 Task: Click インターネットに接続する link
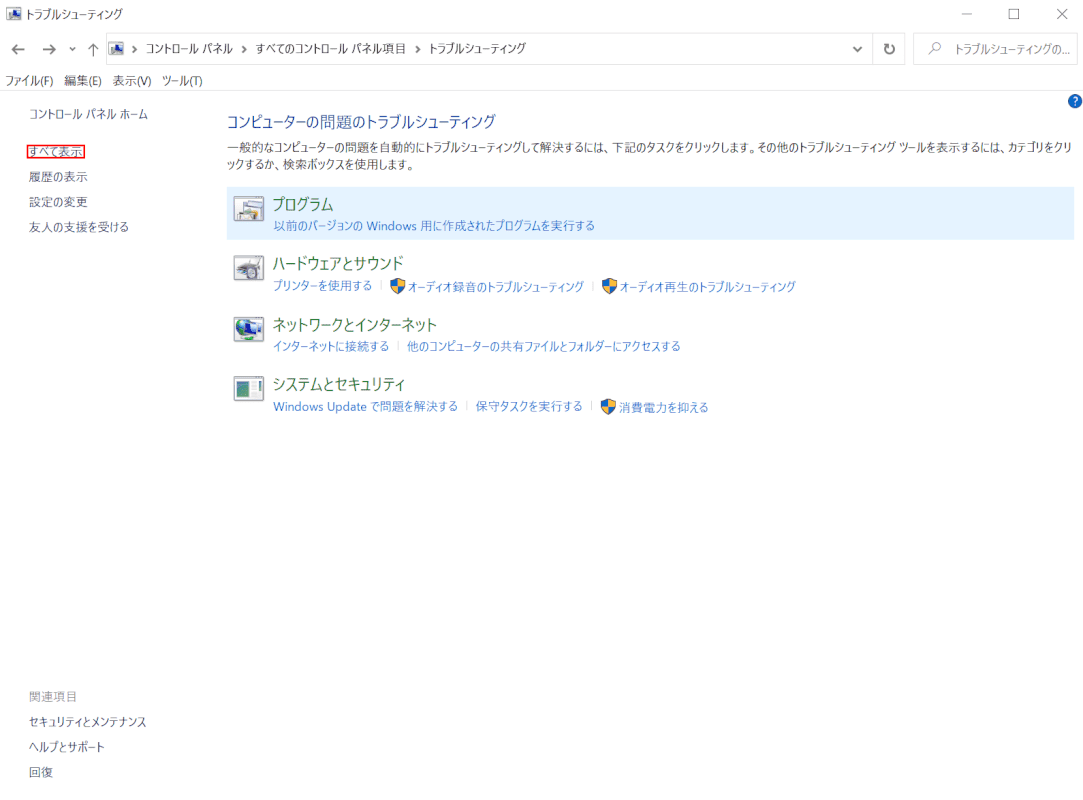coord(331,346)
